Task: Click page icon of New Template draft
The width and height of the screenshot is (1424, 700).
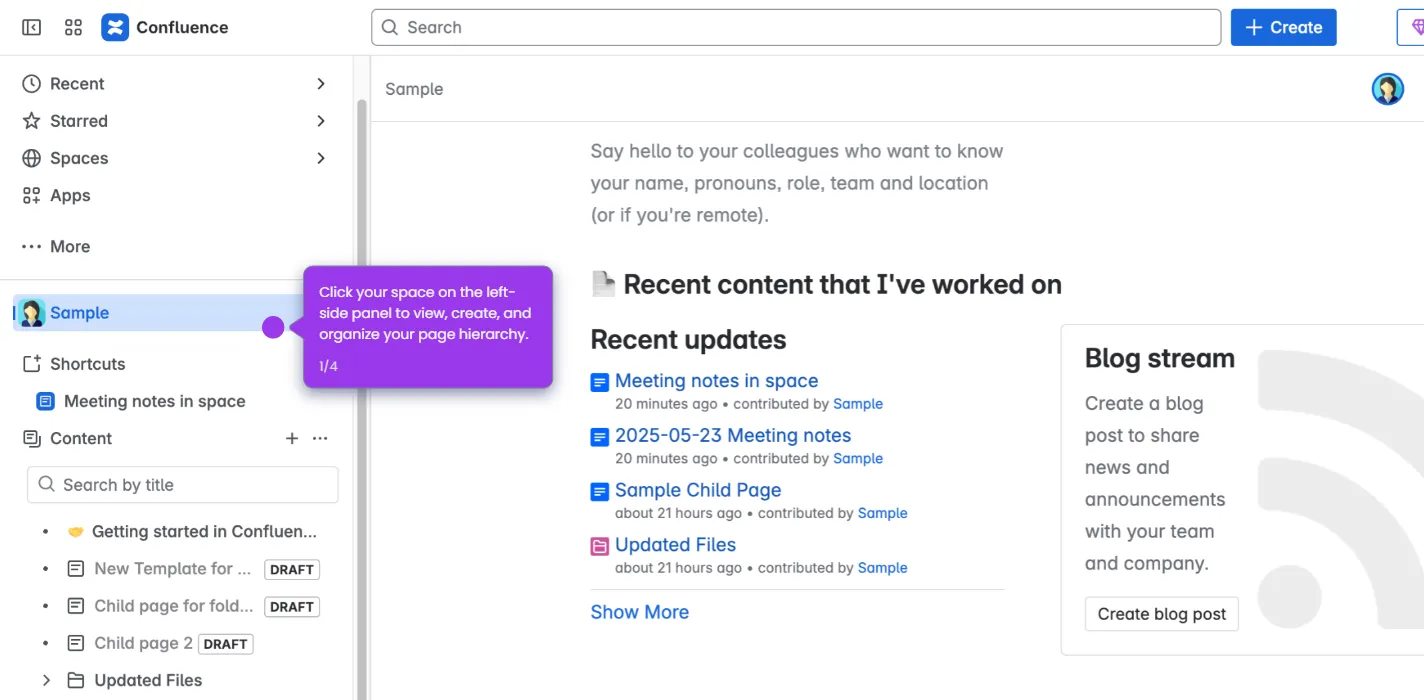Action: [76, 569]
